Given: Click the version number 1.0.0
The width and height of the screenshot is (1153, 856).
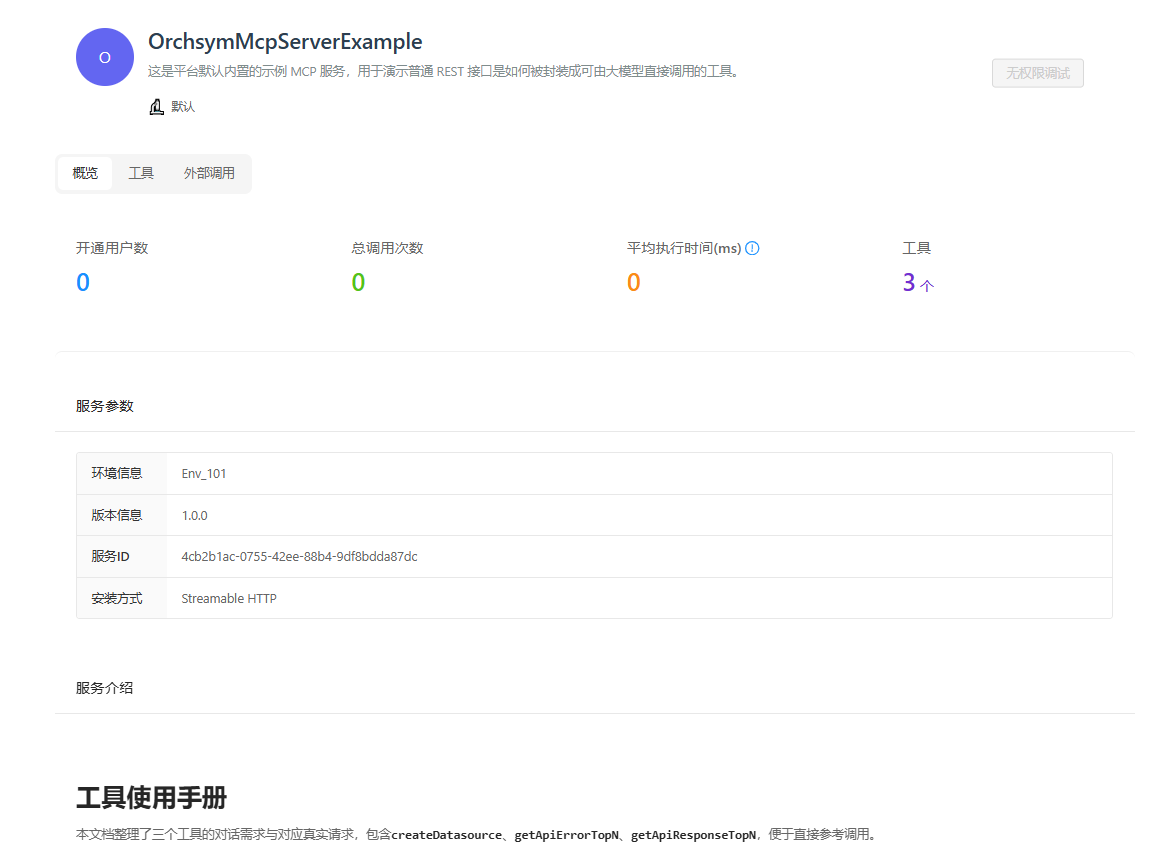Looking at the screenshot, I should [194, 516].
